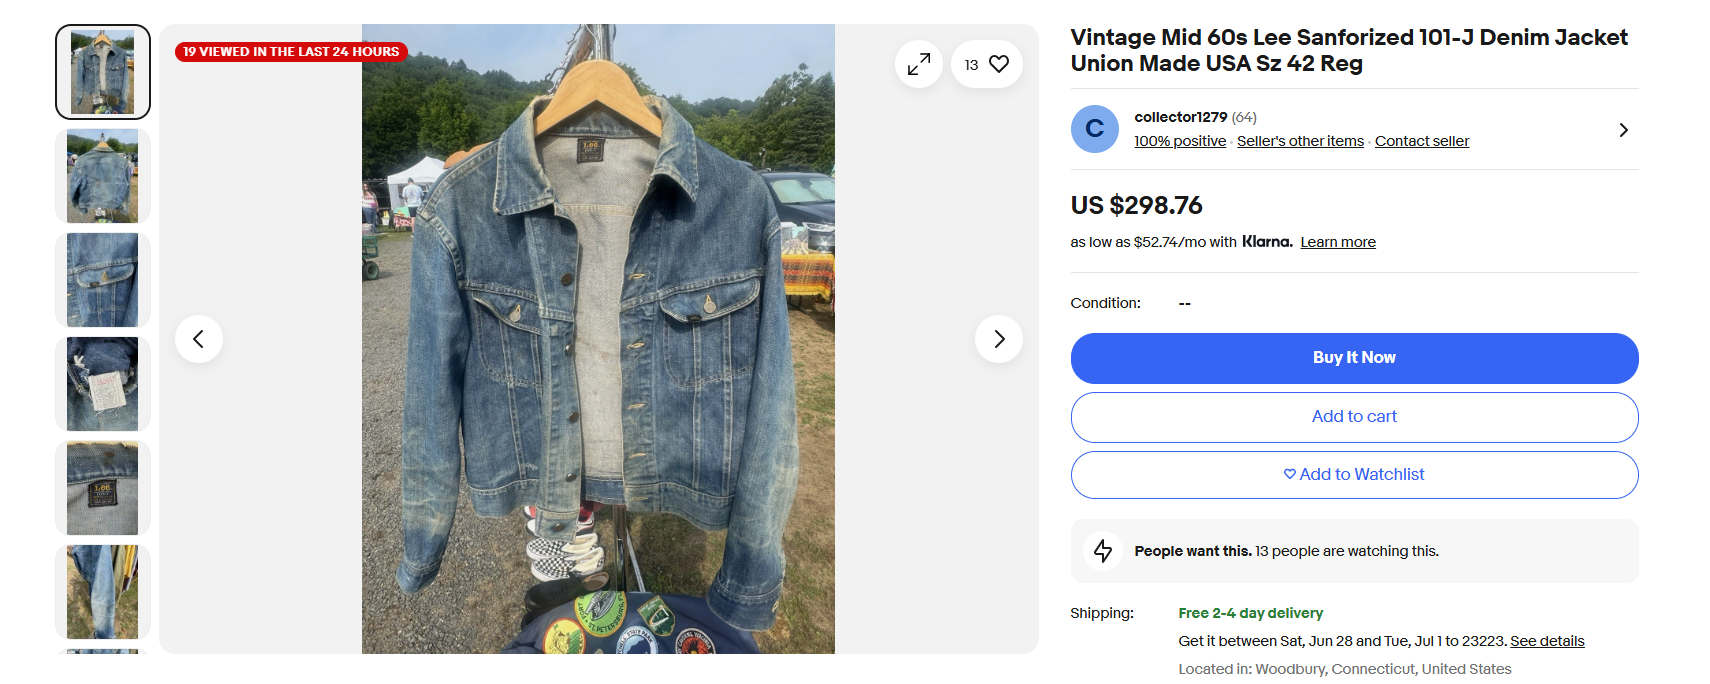Image resolution: width=1710 pixels, height=684 pixels.
Task: Open the image fullscreen expand icon
Action: tap(918, 63)
